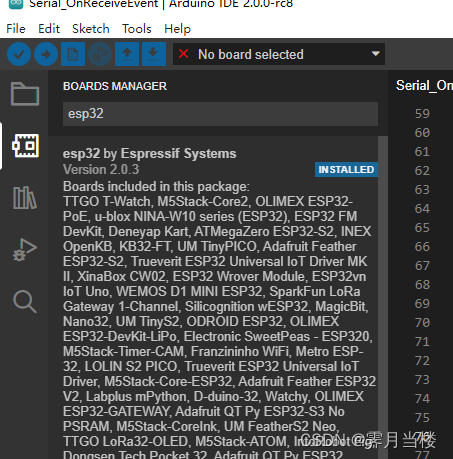This screenshot has height=459, width=453.
Task: Open the Tools menu
Action: [136, 29]
